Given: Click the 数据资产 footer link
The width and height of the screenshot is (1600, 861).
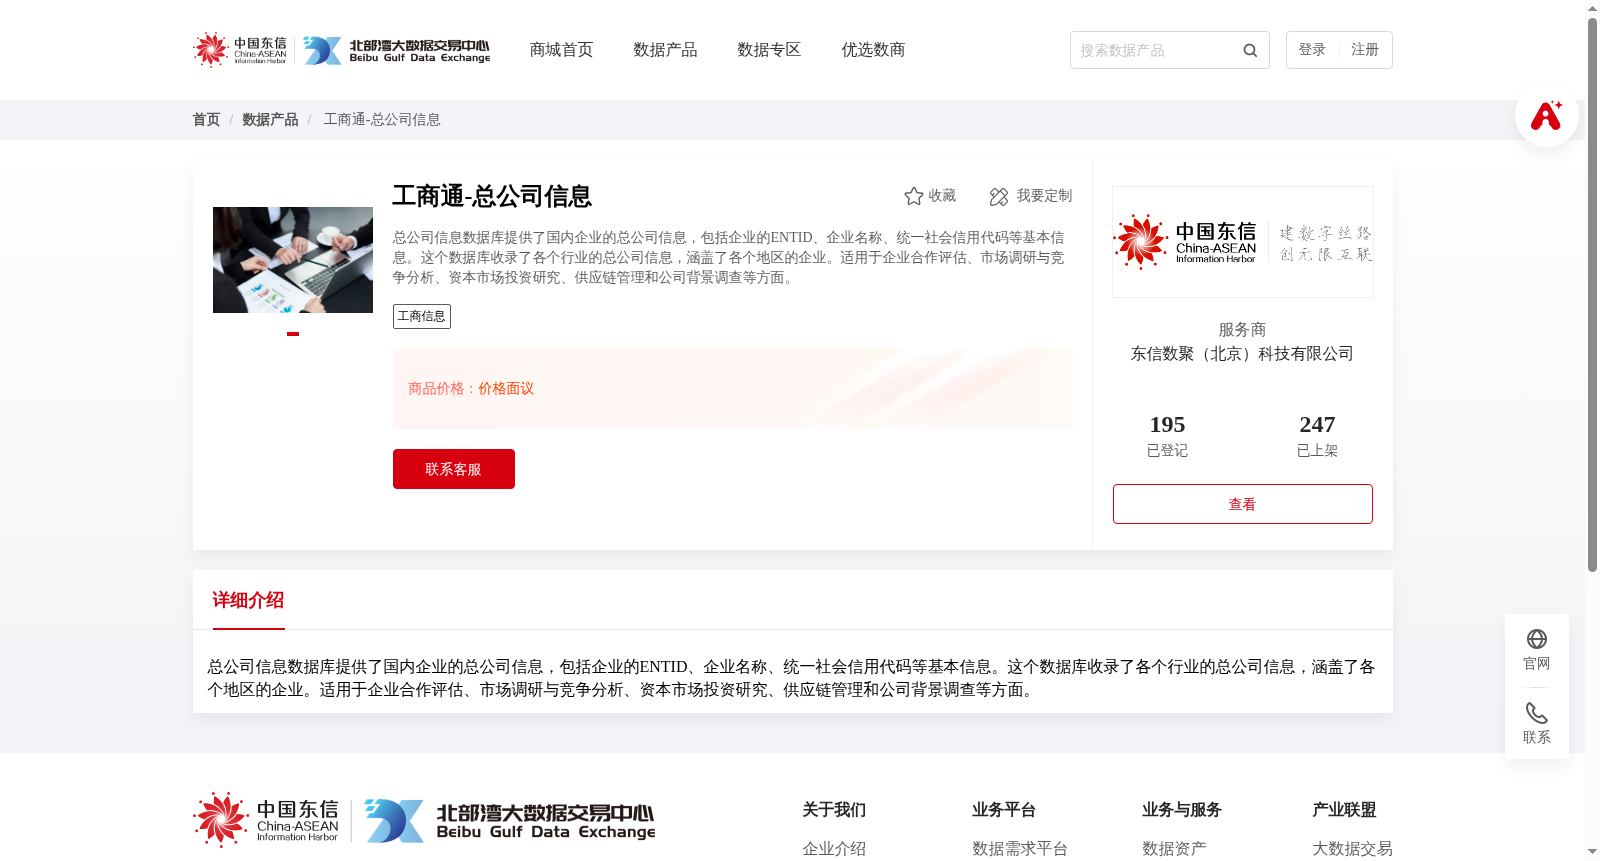Looking at the screenshot, I should pos(1174,849).
